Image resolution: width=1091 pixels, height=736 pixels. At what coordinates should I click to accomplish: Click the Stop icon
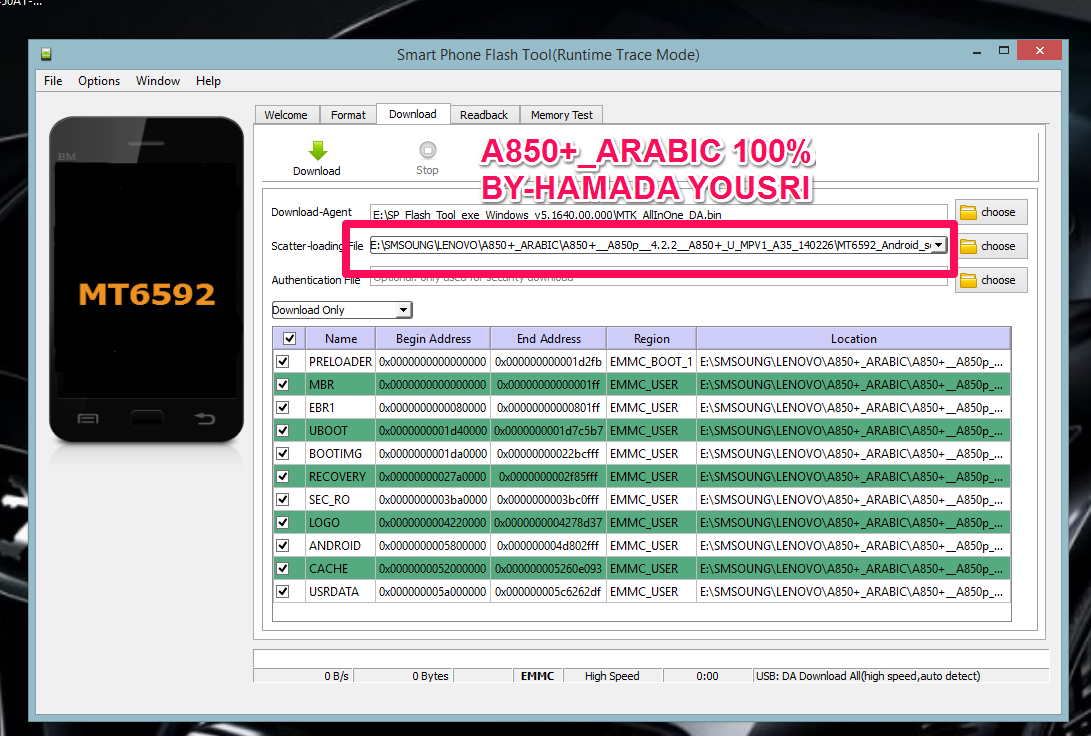pyautogui.click(x=427, y=150)
